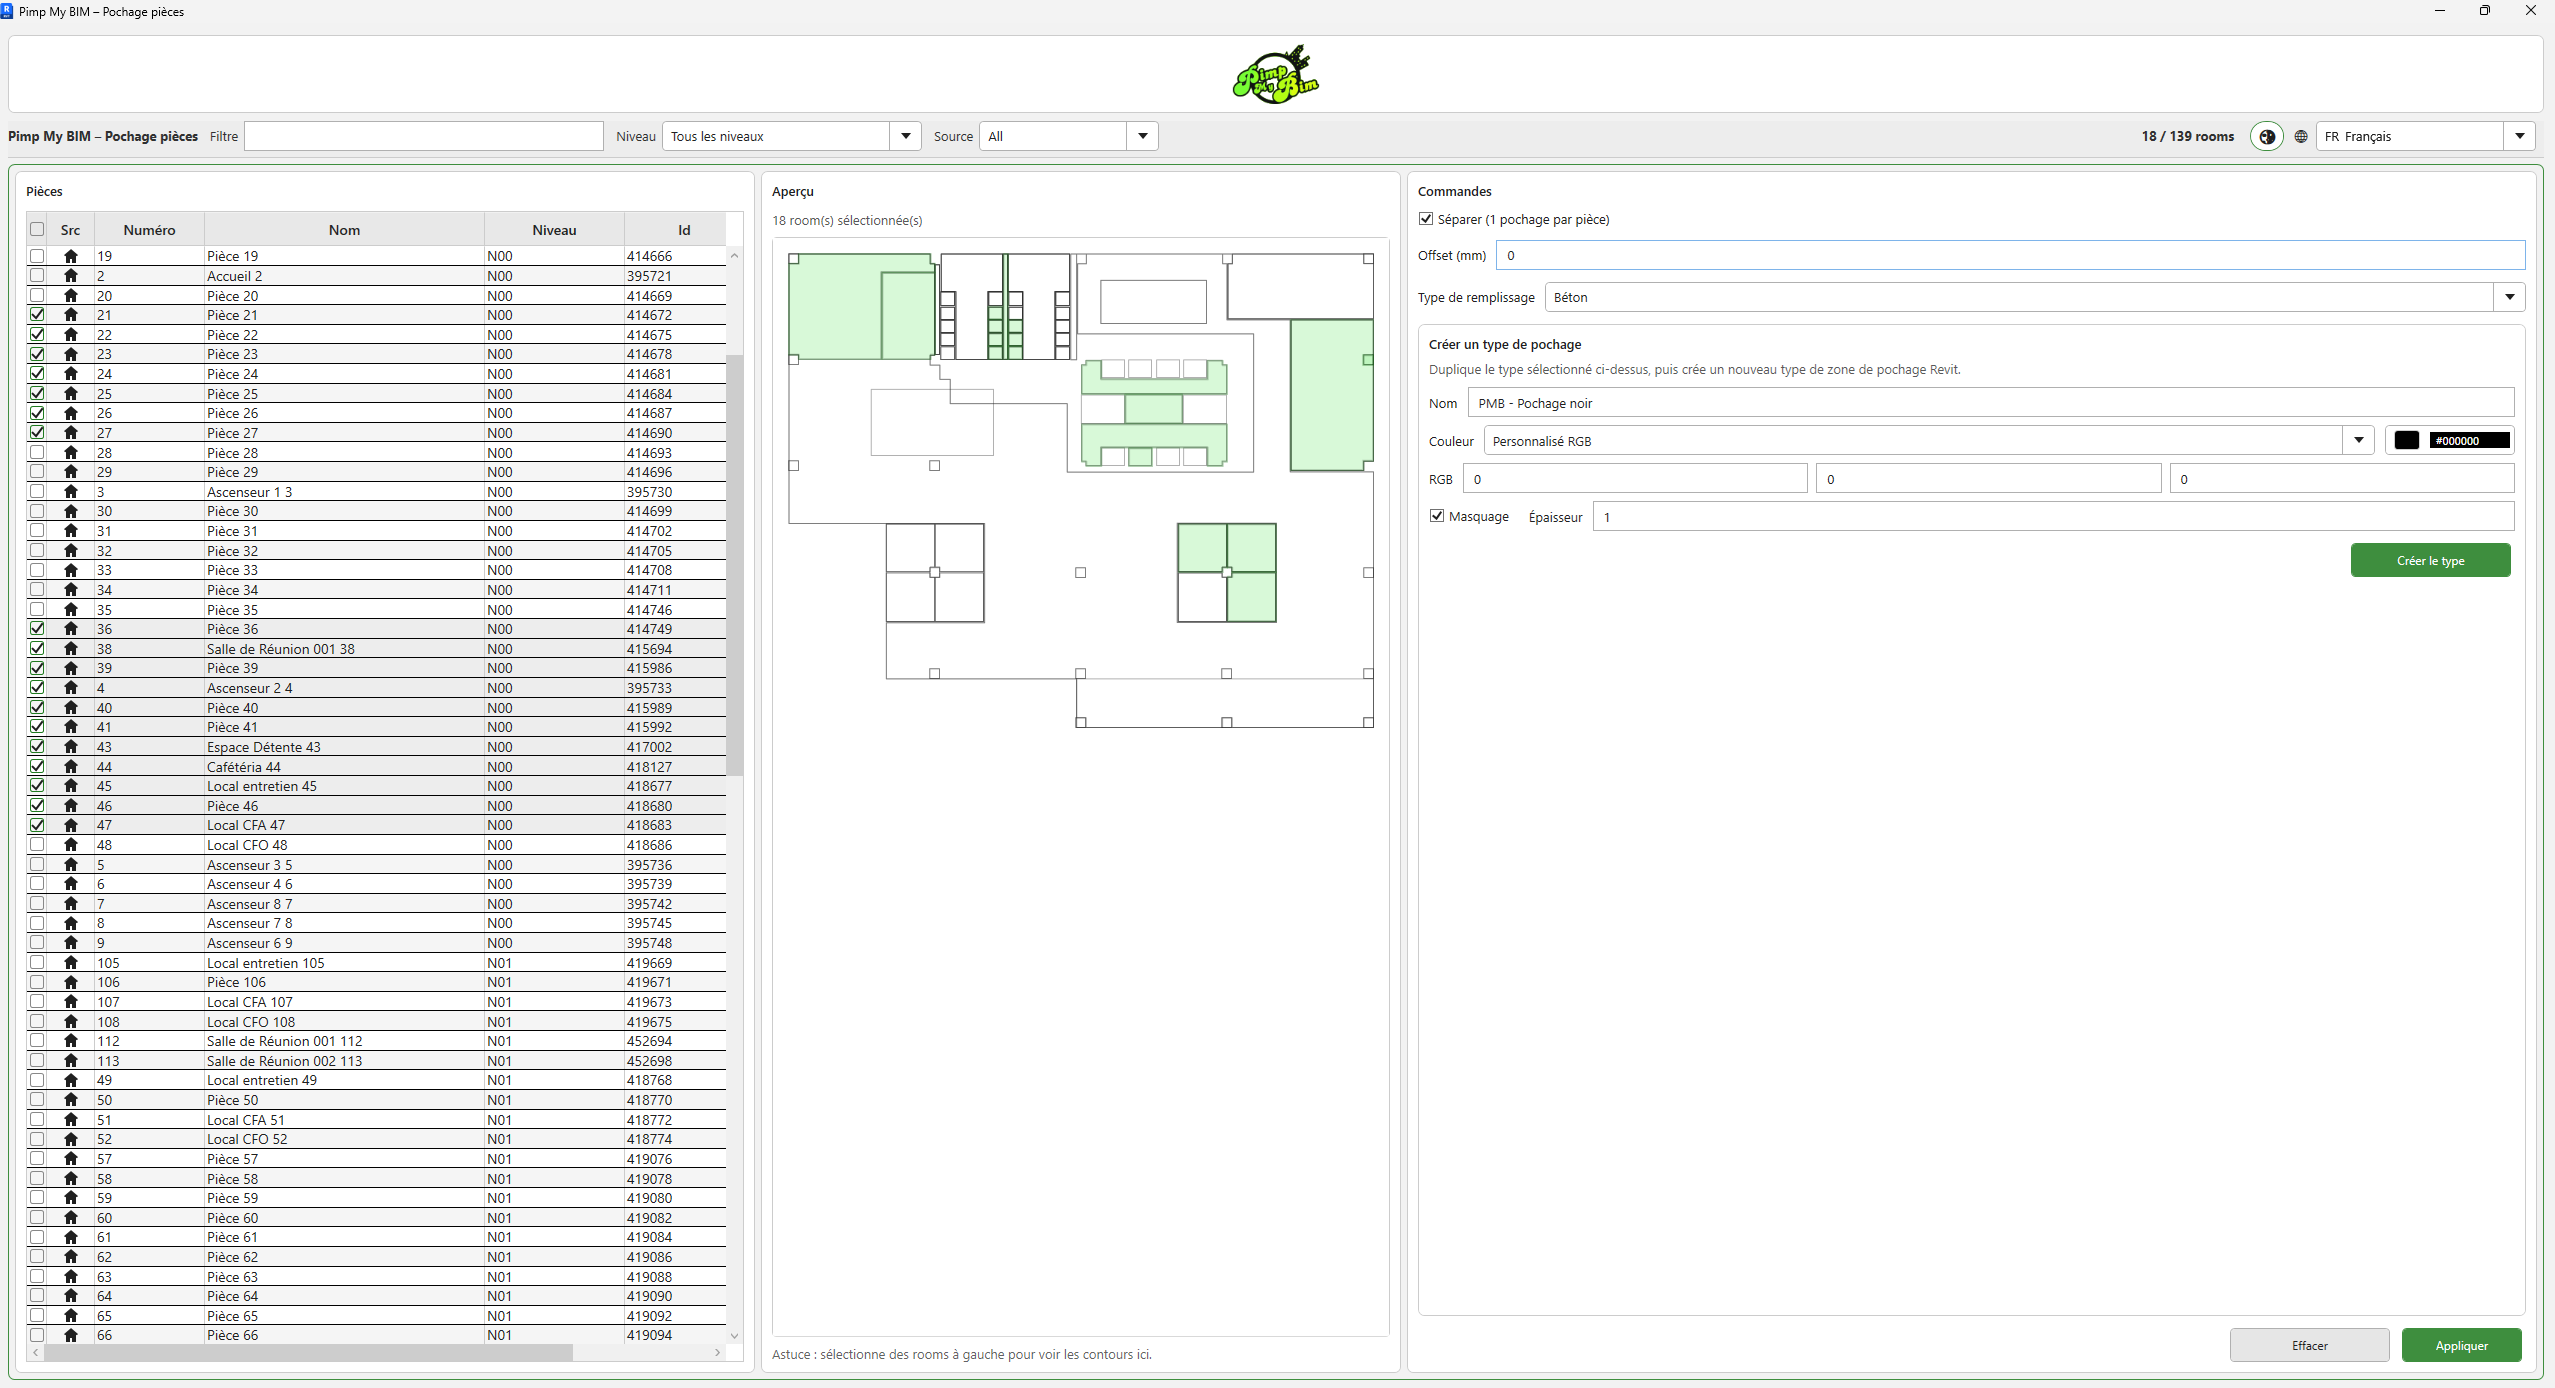
Task: Click the globe language icon
Action: 2301,137
